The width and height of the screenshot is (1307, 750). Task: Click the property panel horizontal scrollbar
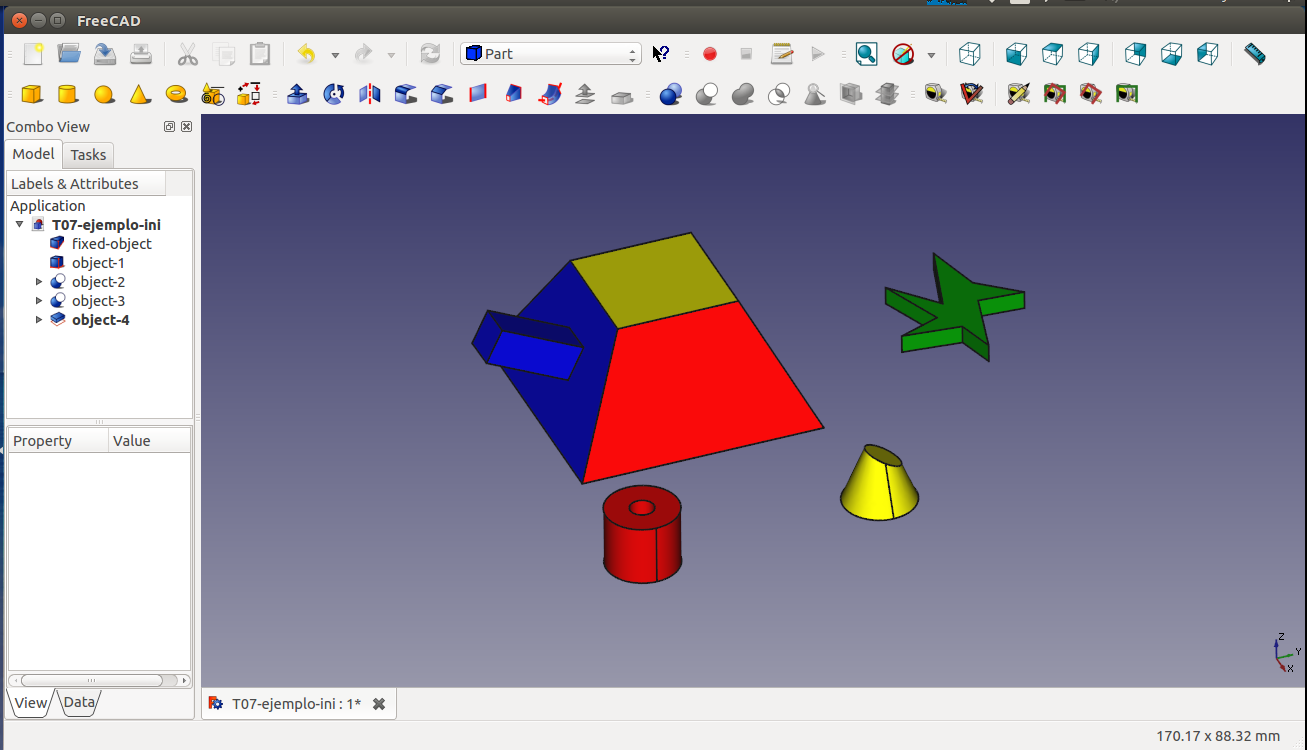coord(92,680)
